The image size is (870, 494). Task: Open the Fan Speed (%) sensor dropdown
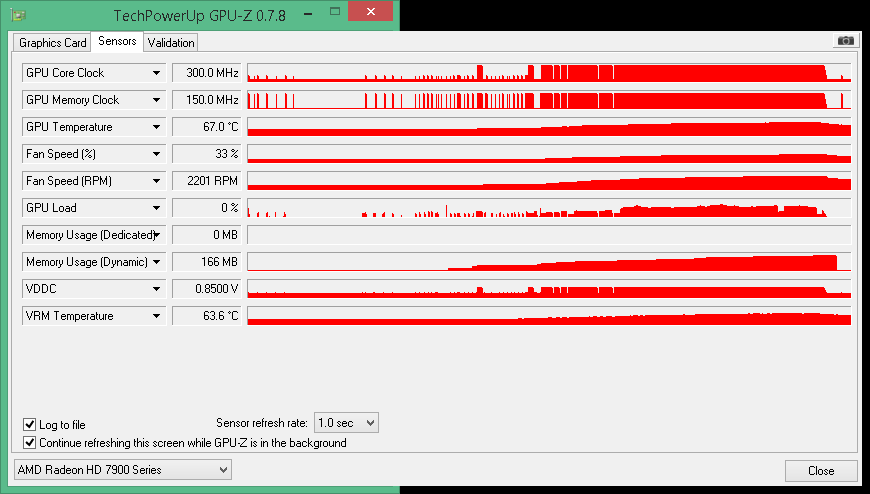coord(94,154)
